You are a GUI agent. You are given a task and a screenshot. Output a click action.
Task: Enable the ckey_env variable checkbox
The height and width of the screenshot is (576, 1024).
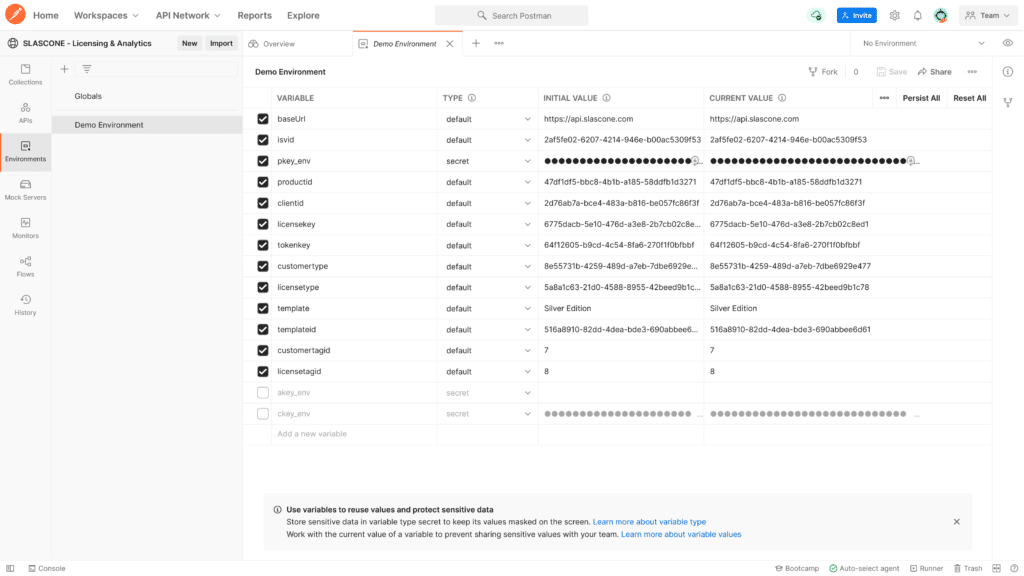tap(263, 413)
